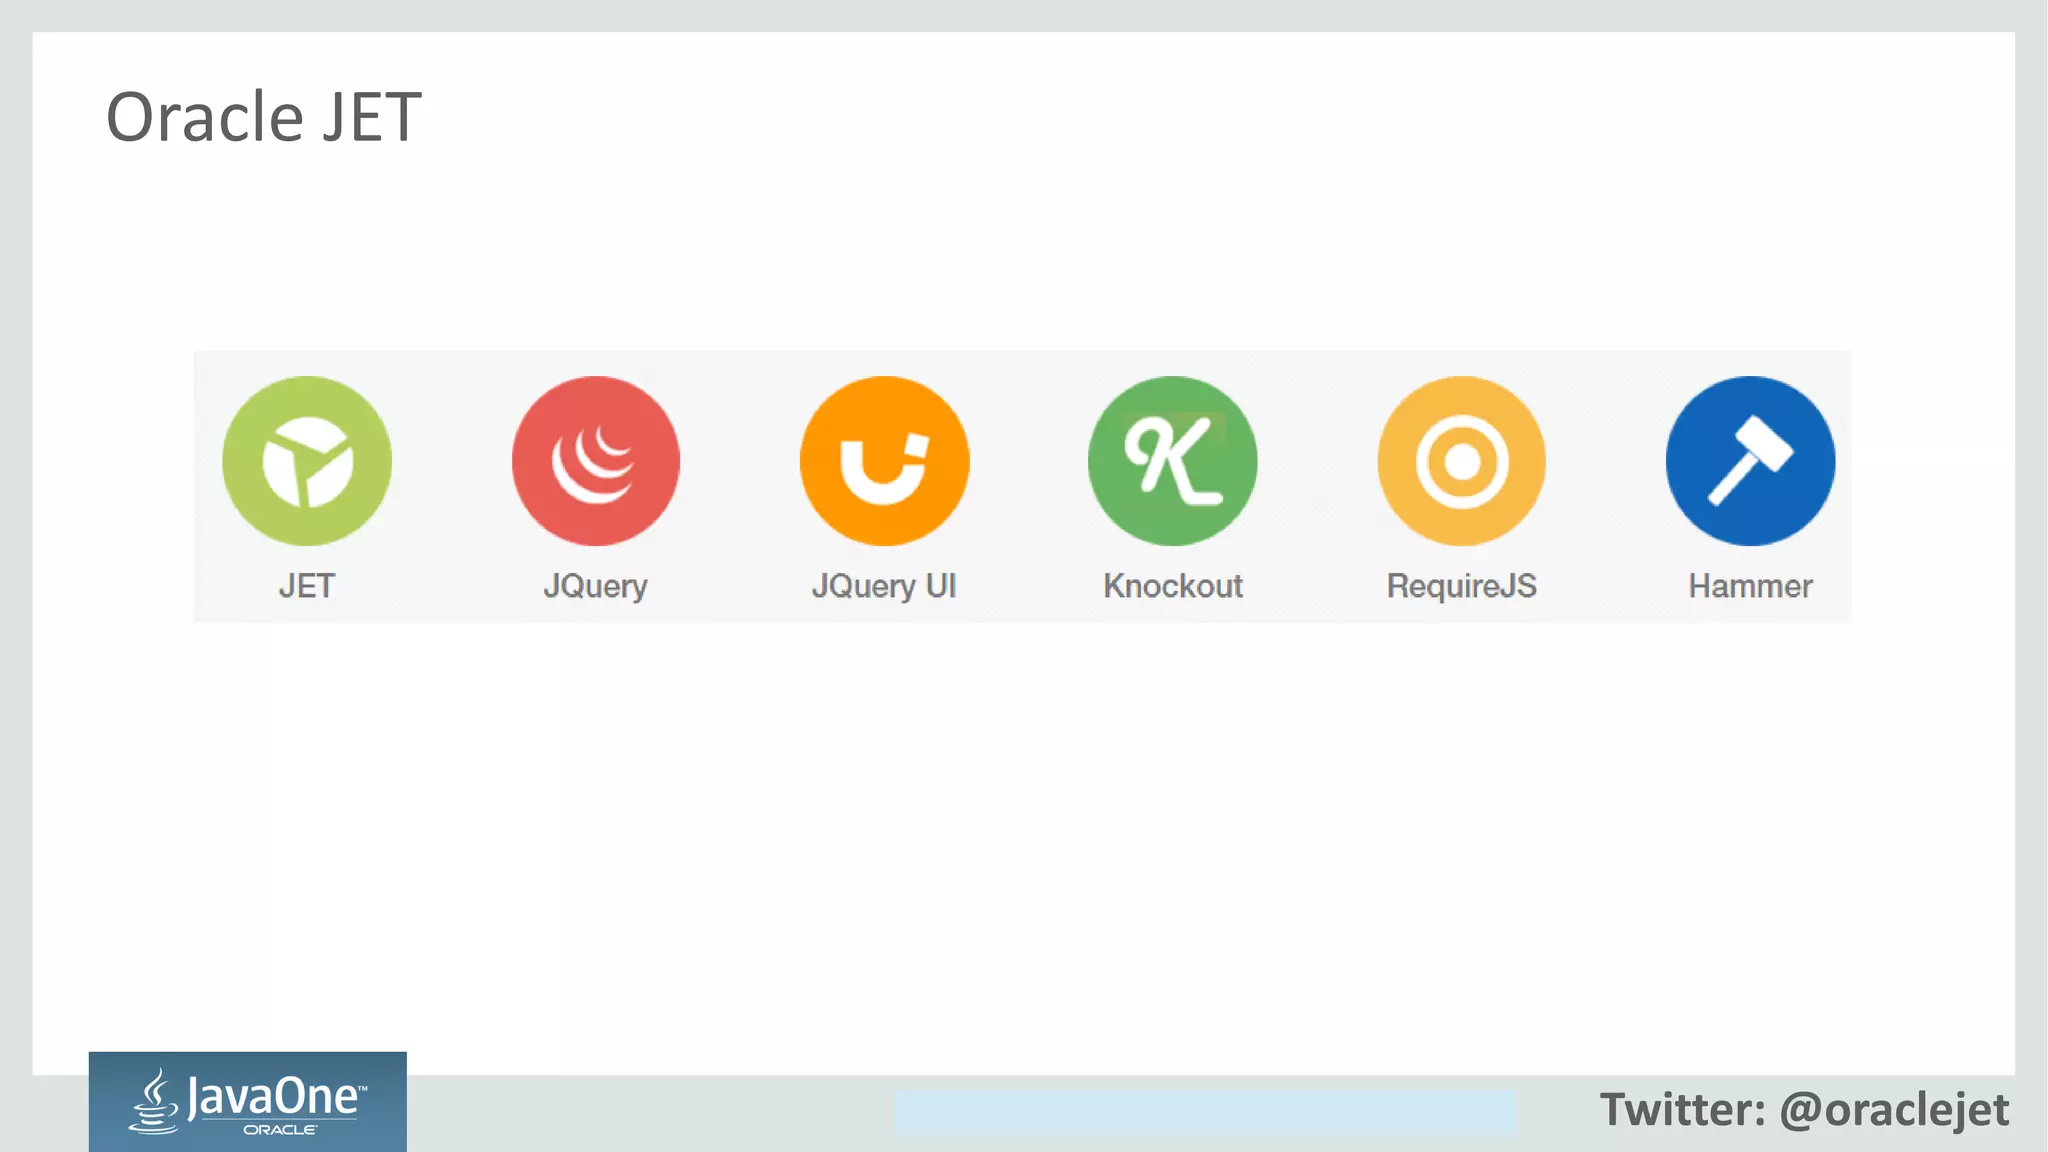
Task: Open the orange JQuery UI icon
Action: click(884, 461)
